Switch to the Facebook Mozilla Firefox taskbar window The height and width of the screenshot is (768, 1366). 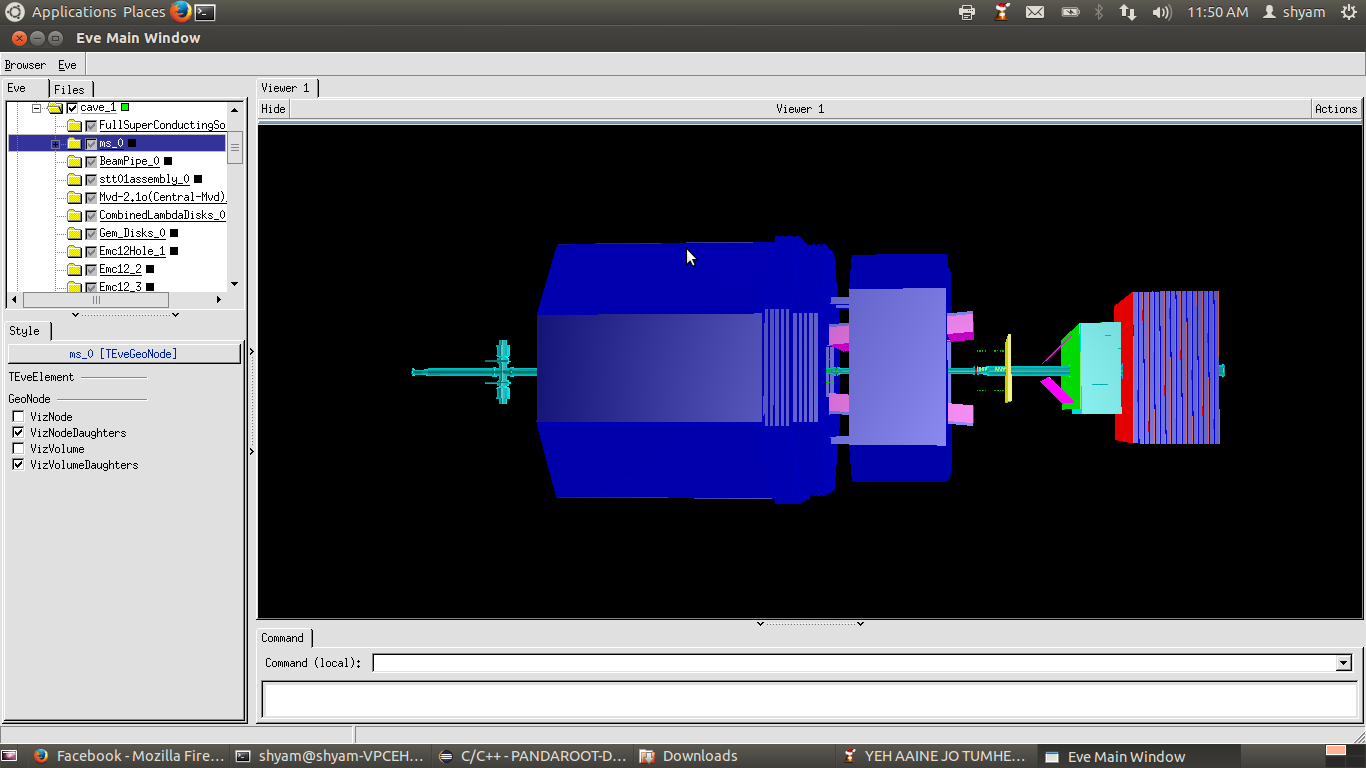click(129, 756)
